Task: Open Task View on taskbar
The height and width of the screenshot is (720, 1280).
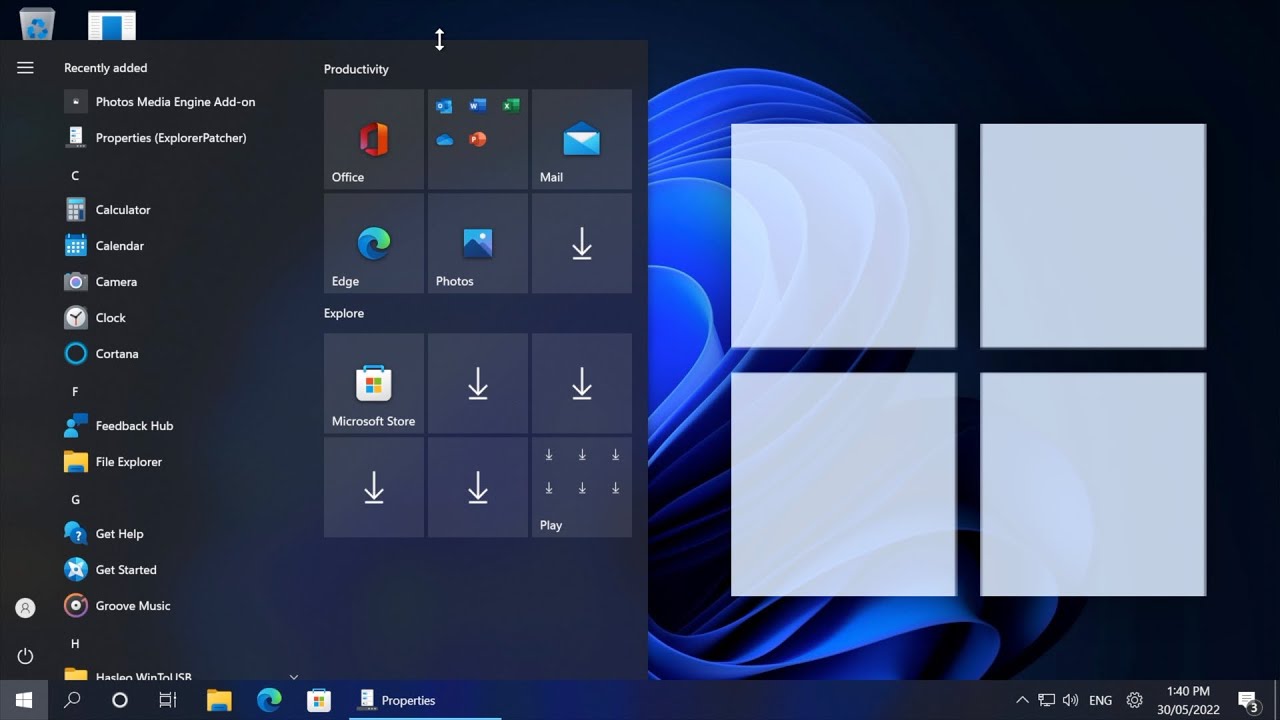Action: coord(168,700)
